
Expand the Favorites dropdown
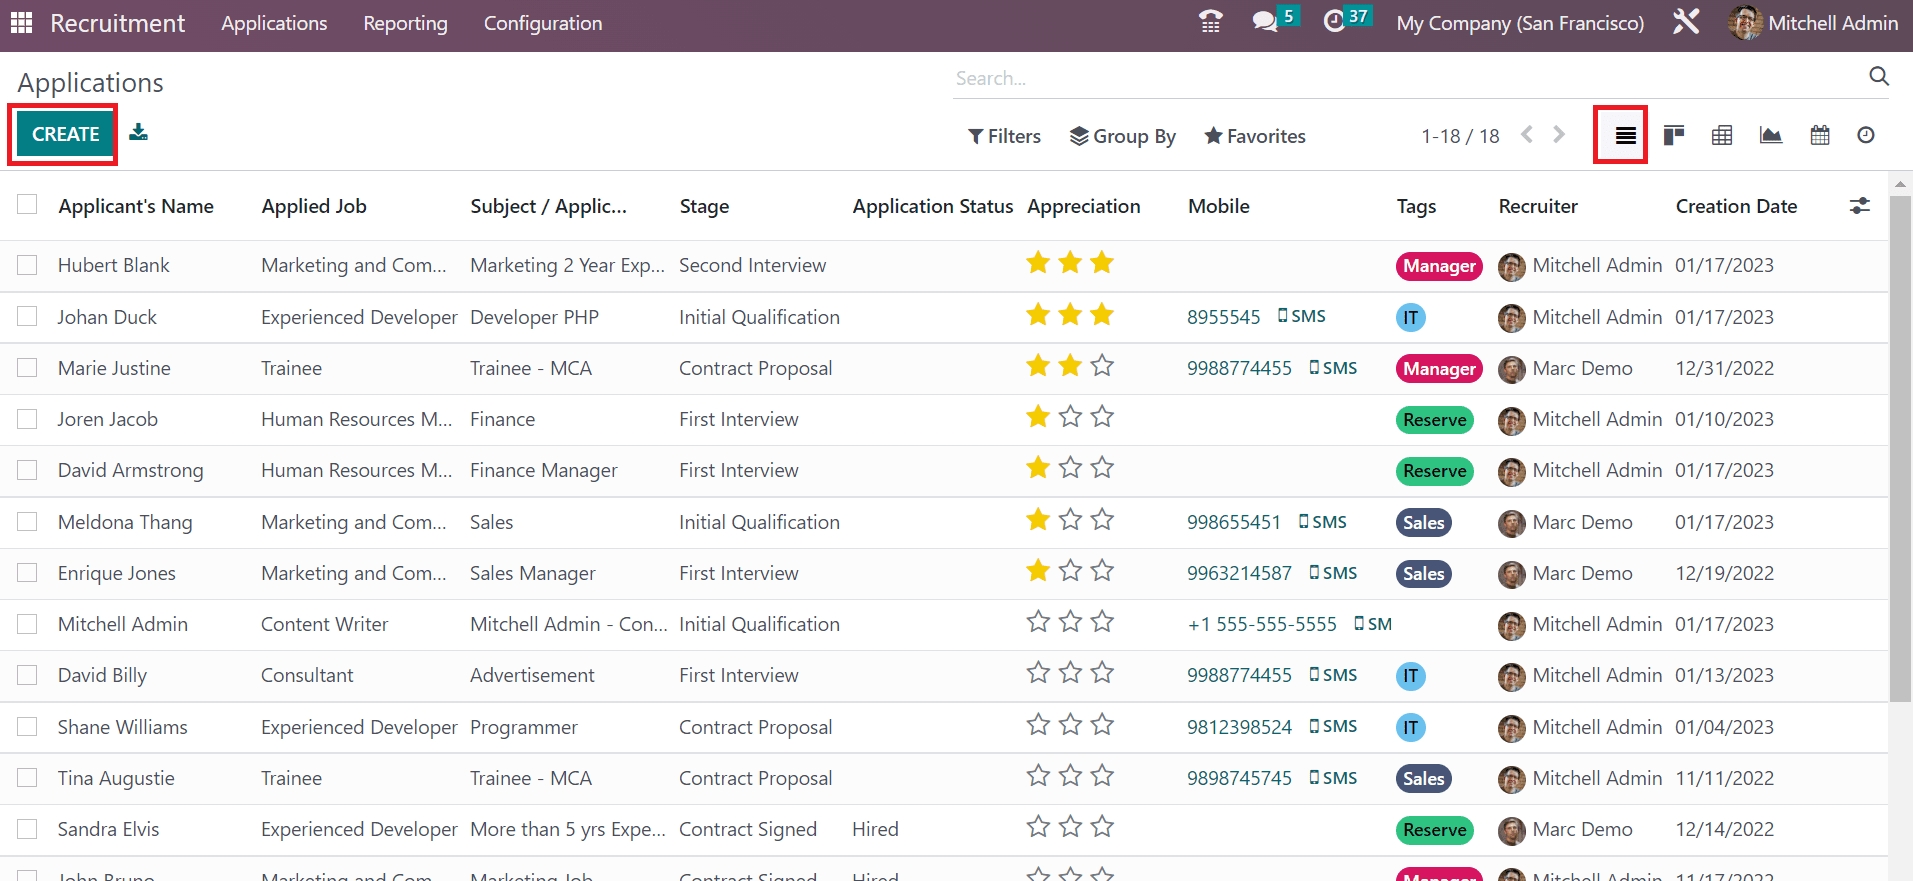coord(1255,136)
